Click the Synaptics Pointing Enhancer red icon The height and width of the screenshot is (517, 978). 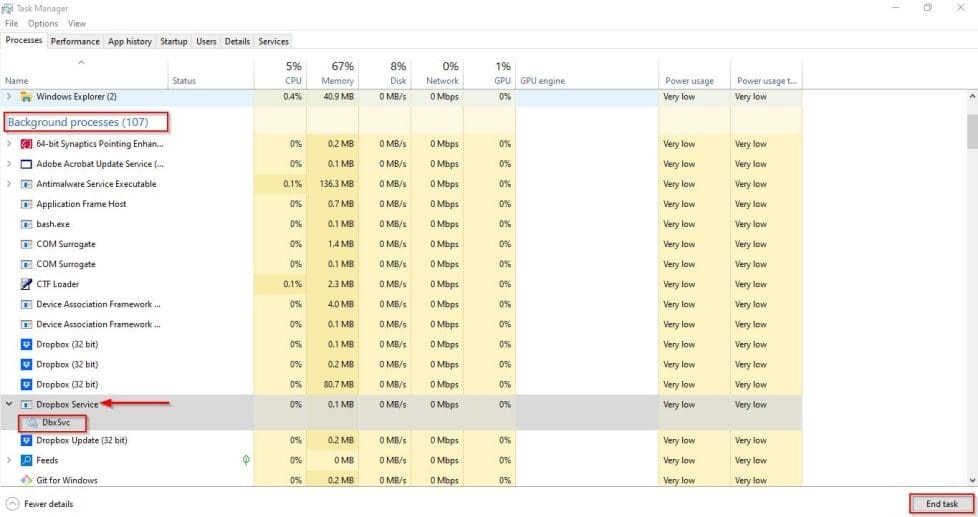(26, 144)
